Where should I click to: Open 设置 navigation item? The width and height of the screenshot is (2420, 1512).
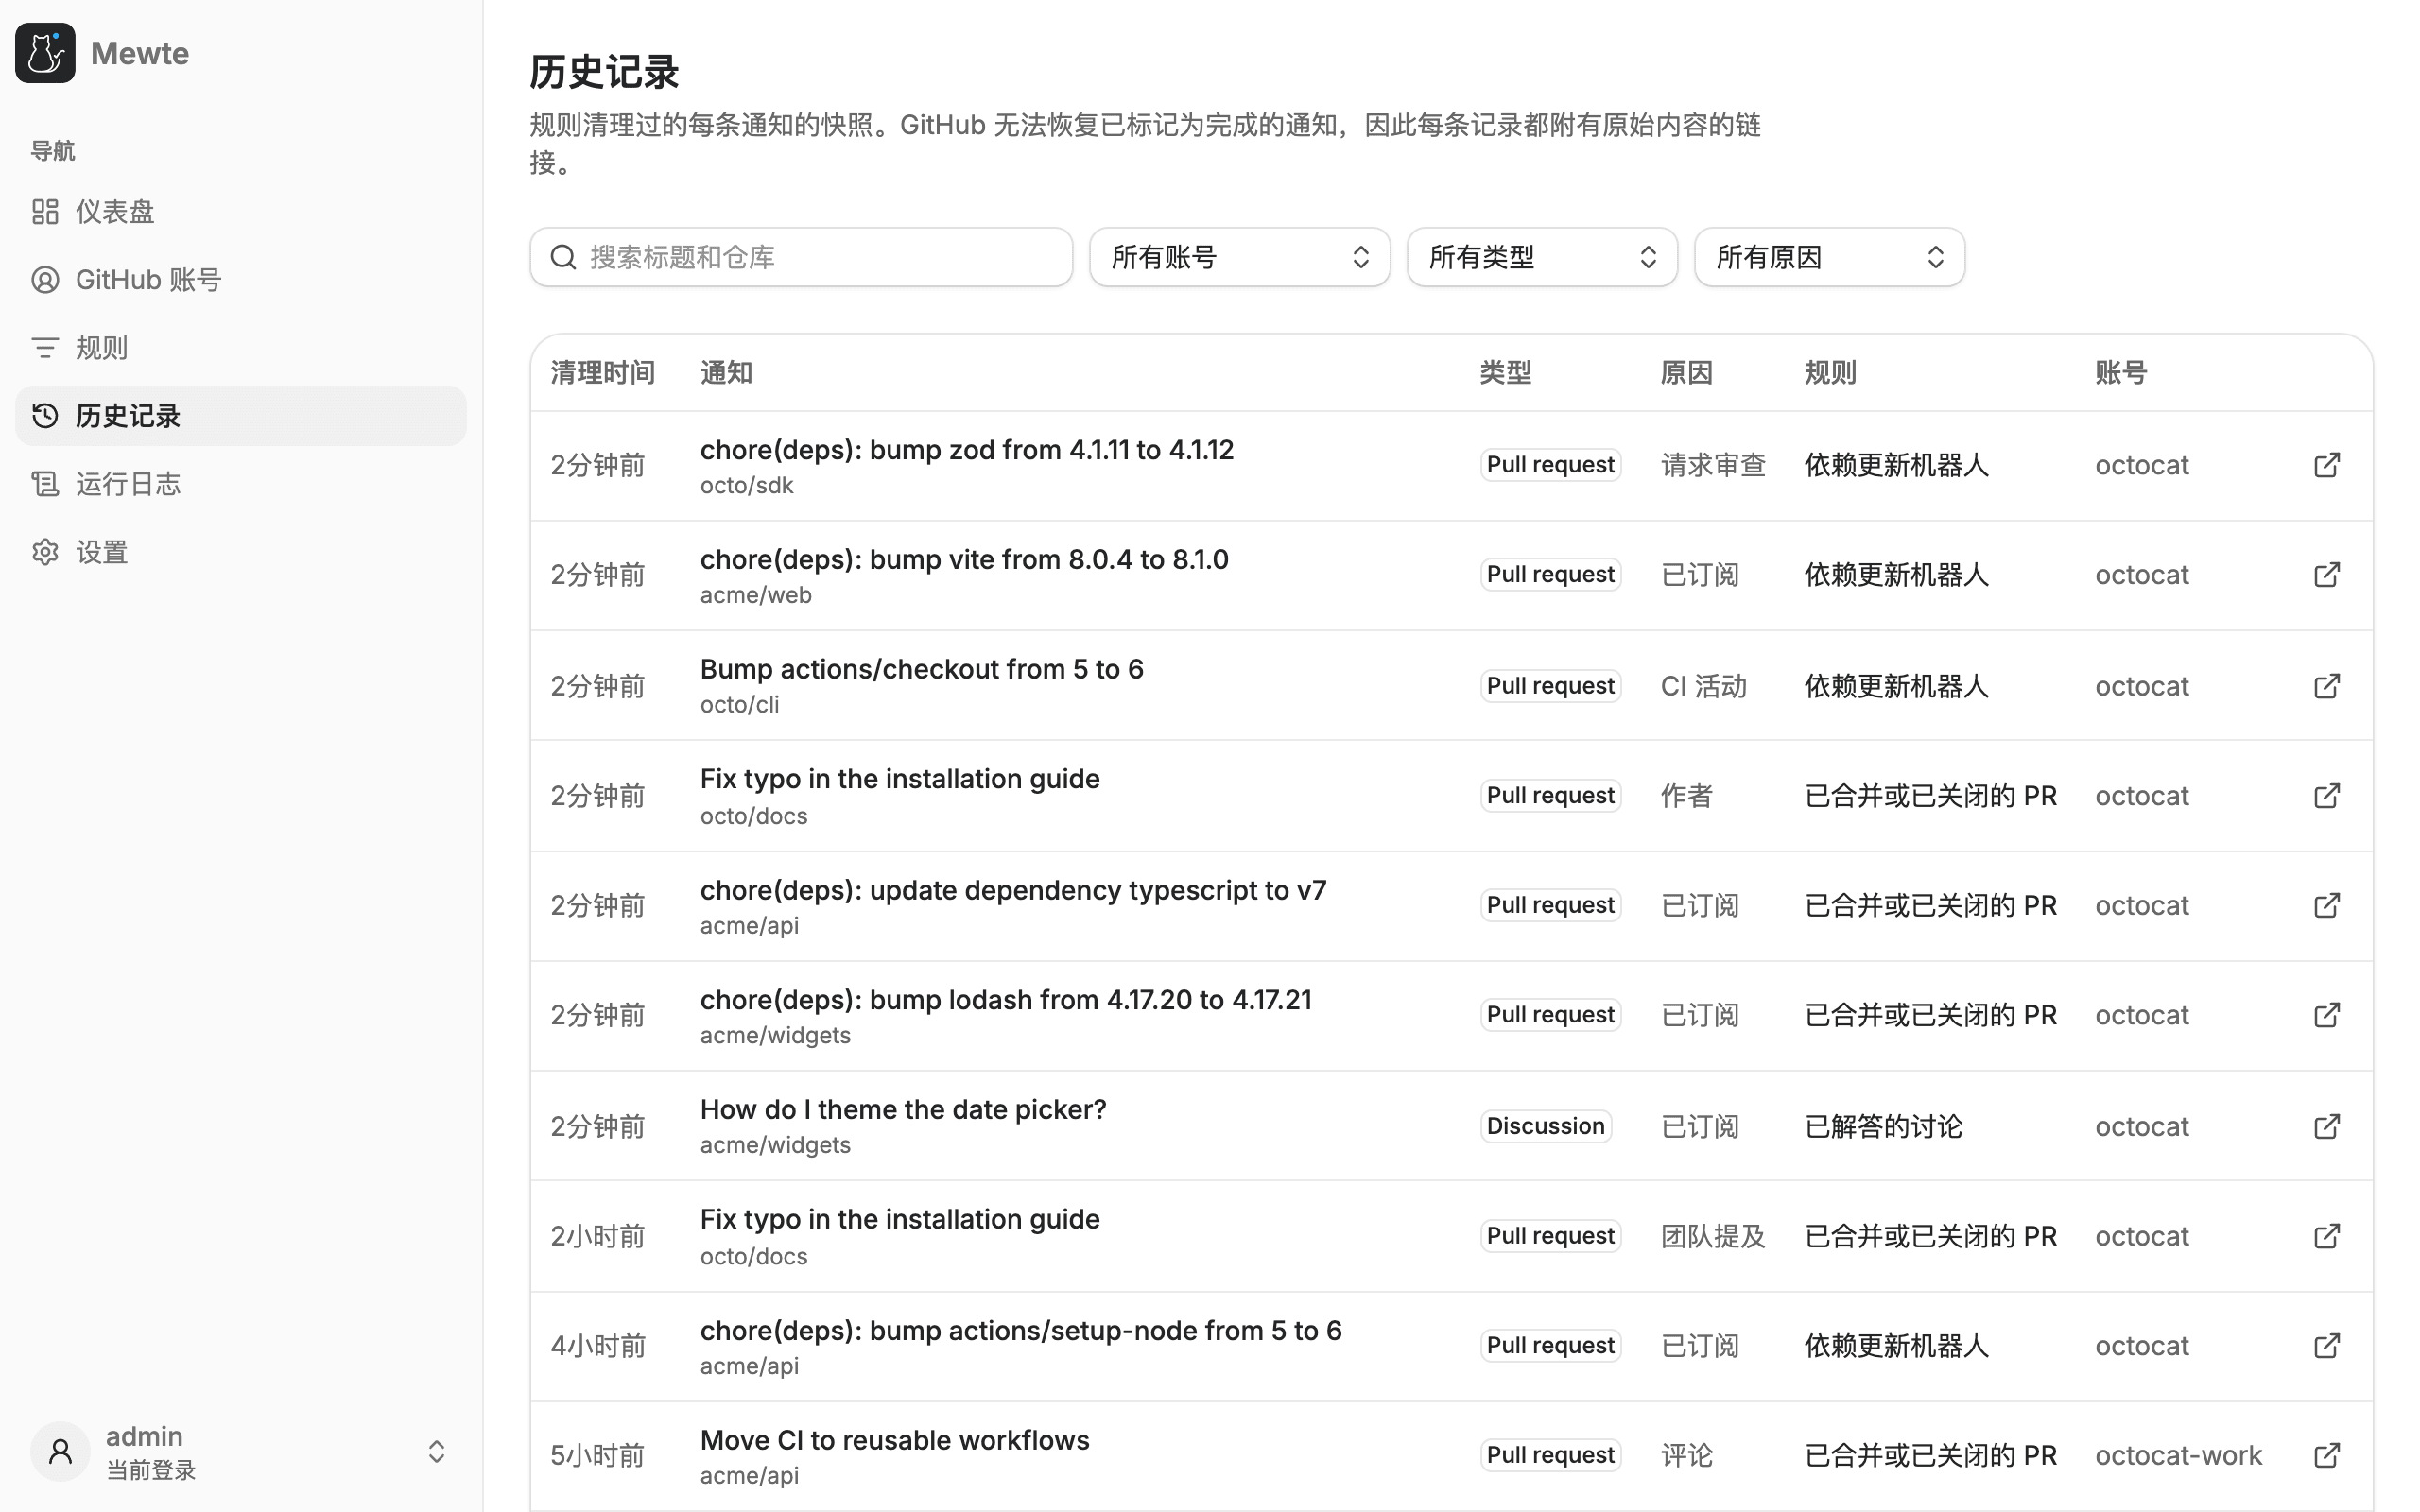click(x=240, y=552)
